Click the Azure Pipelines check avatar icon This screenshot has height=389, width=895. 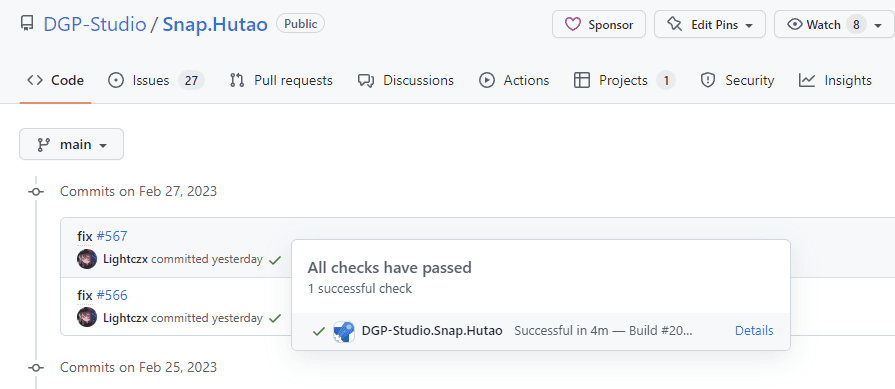344,331
